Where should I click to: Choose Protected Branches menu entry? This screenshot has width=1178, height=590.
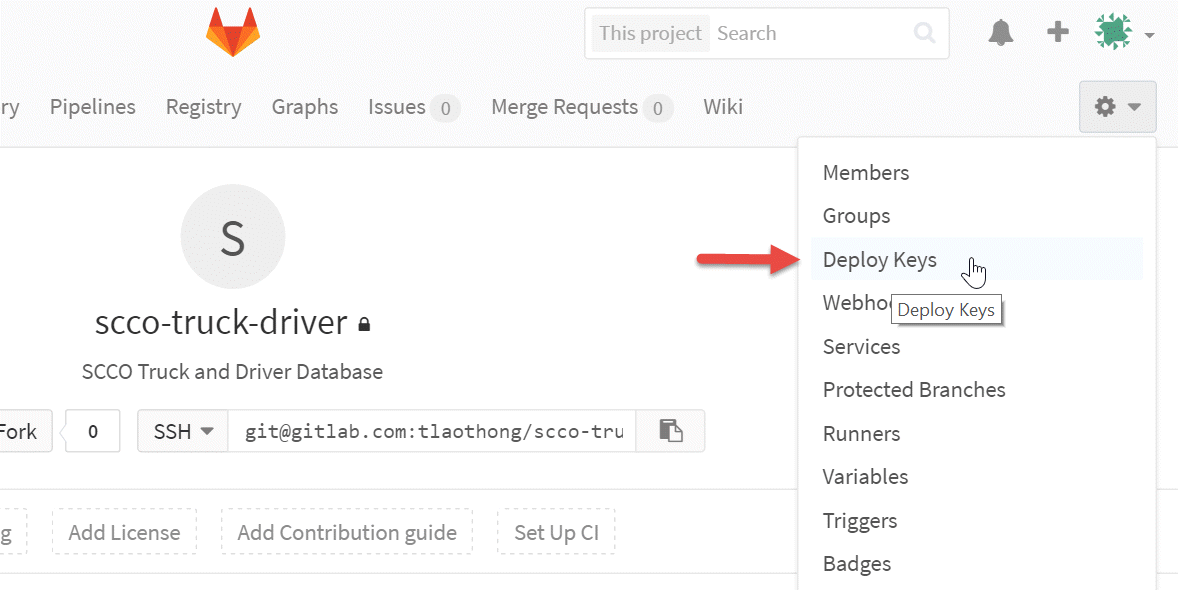(913, 390)
